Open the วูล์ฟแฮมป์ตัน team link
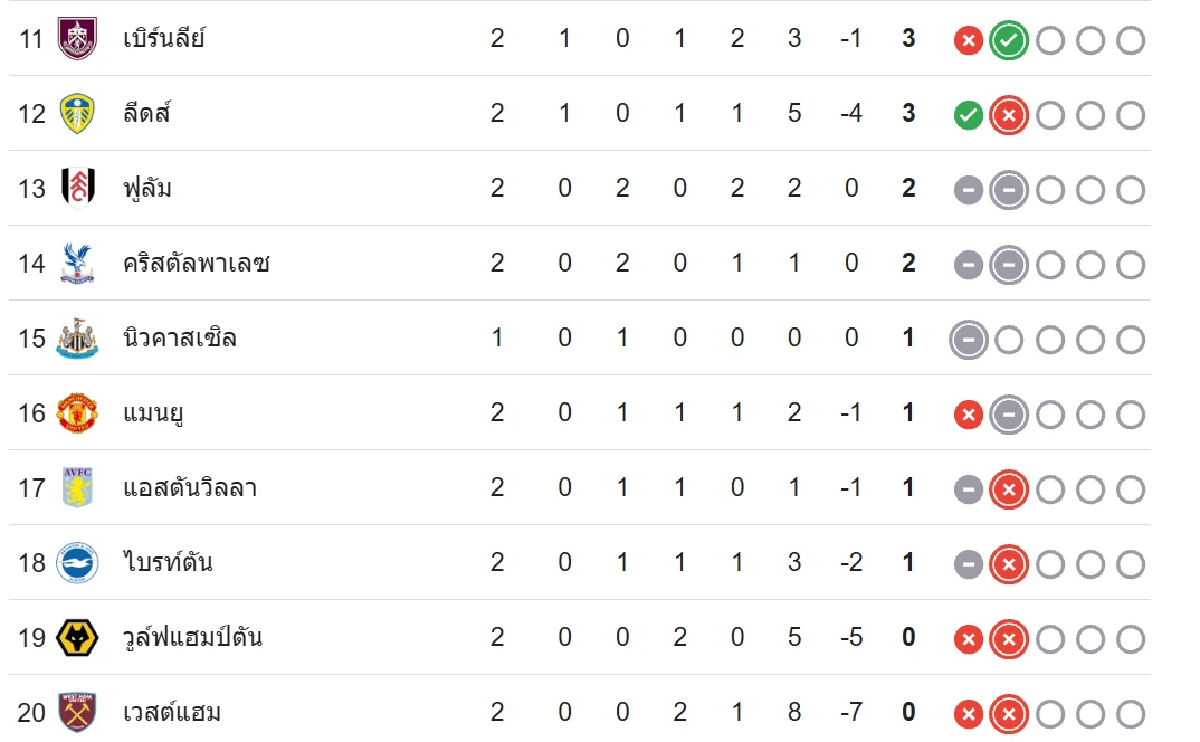The image size is (1200, 742). click(x=193, y=638)
